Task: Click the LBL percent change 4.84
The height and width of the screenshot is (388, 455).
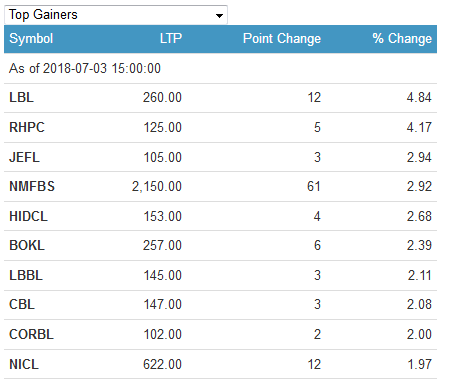Action: click(x=419, y=98)
